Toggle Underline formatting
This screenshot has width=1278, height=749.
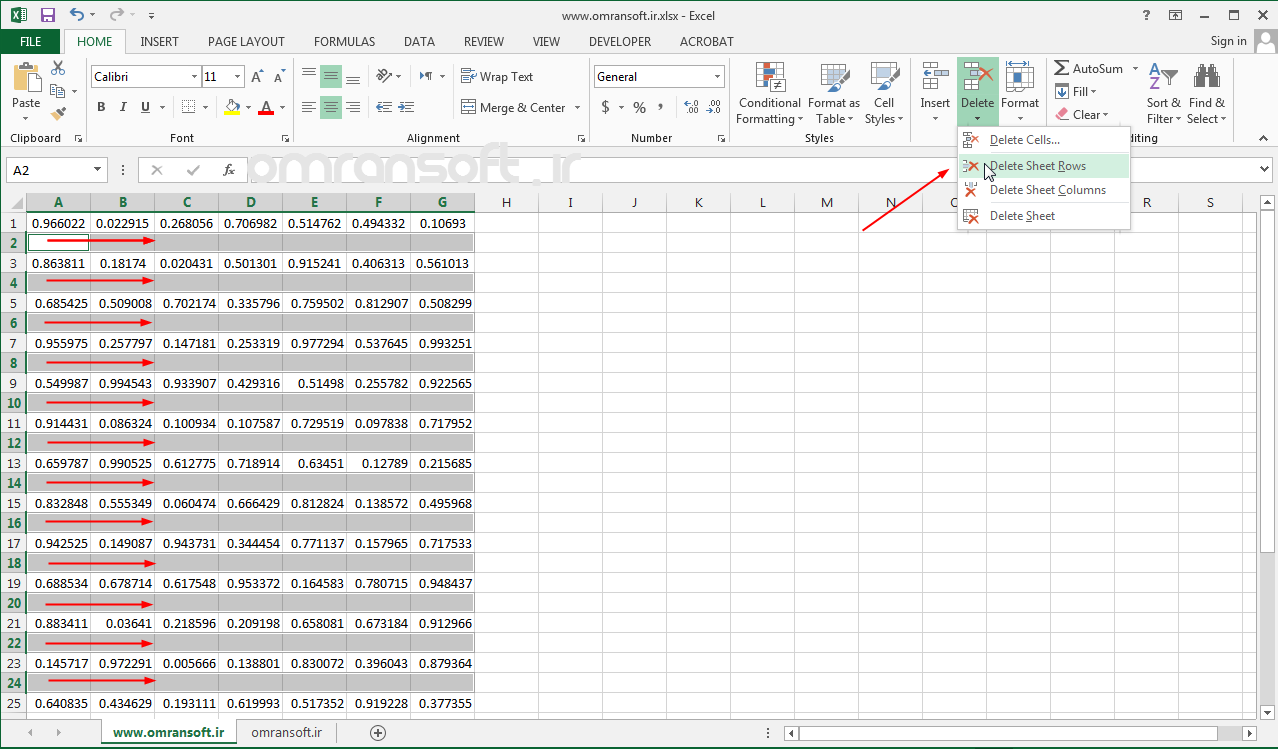(145, 107)
